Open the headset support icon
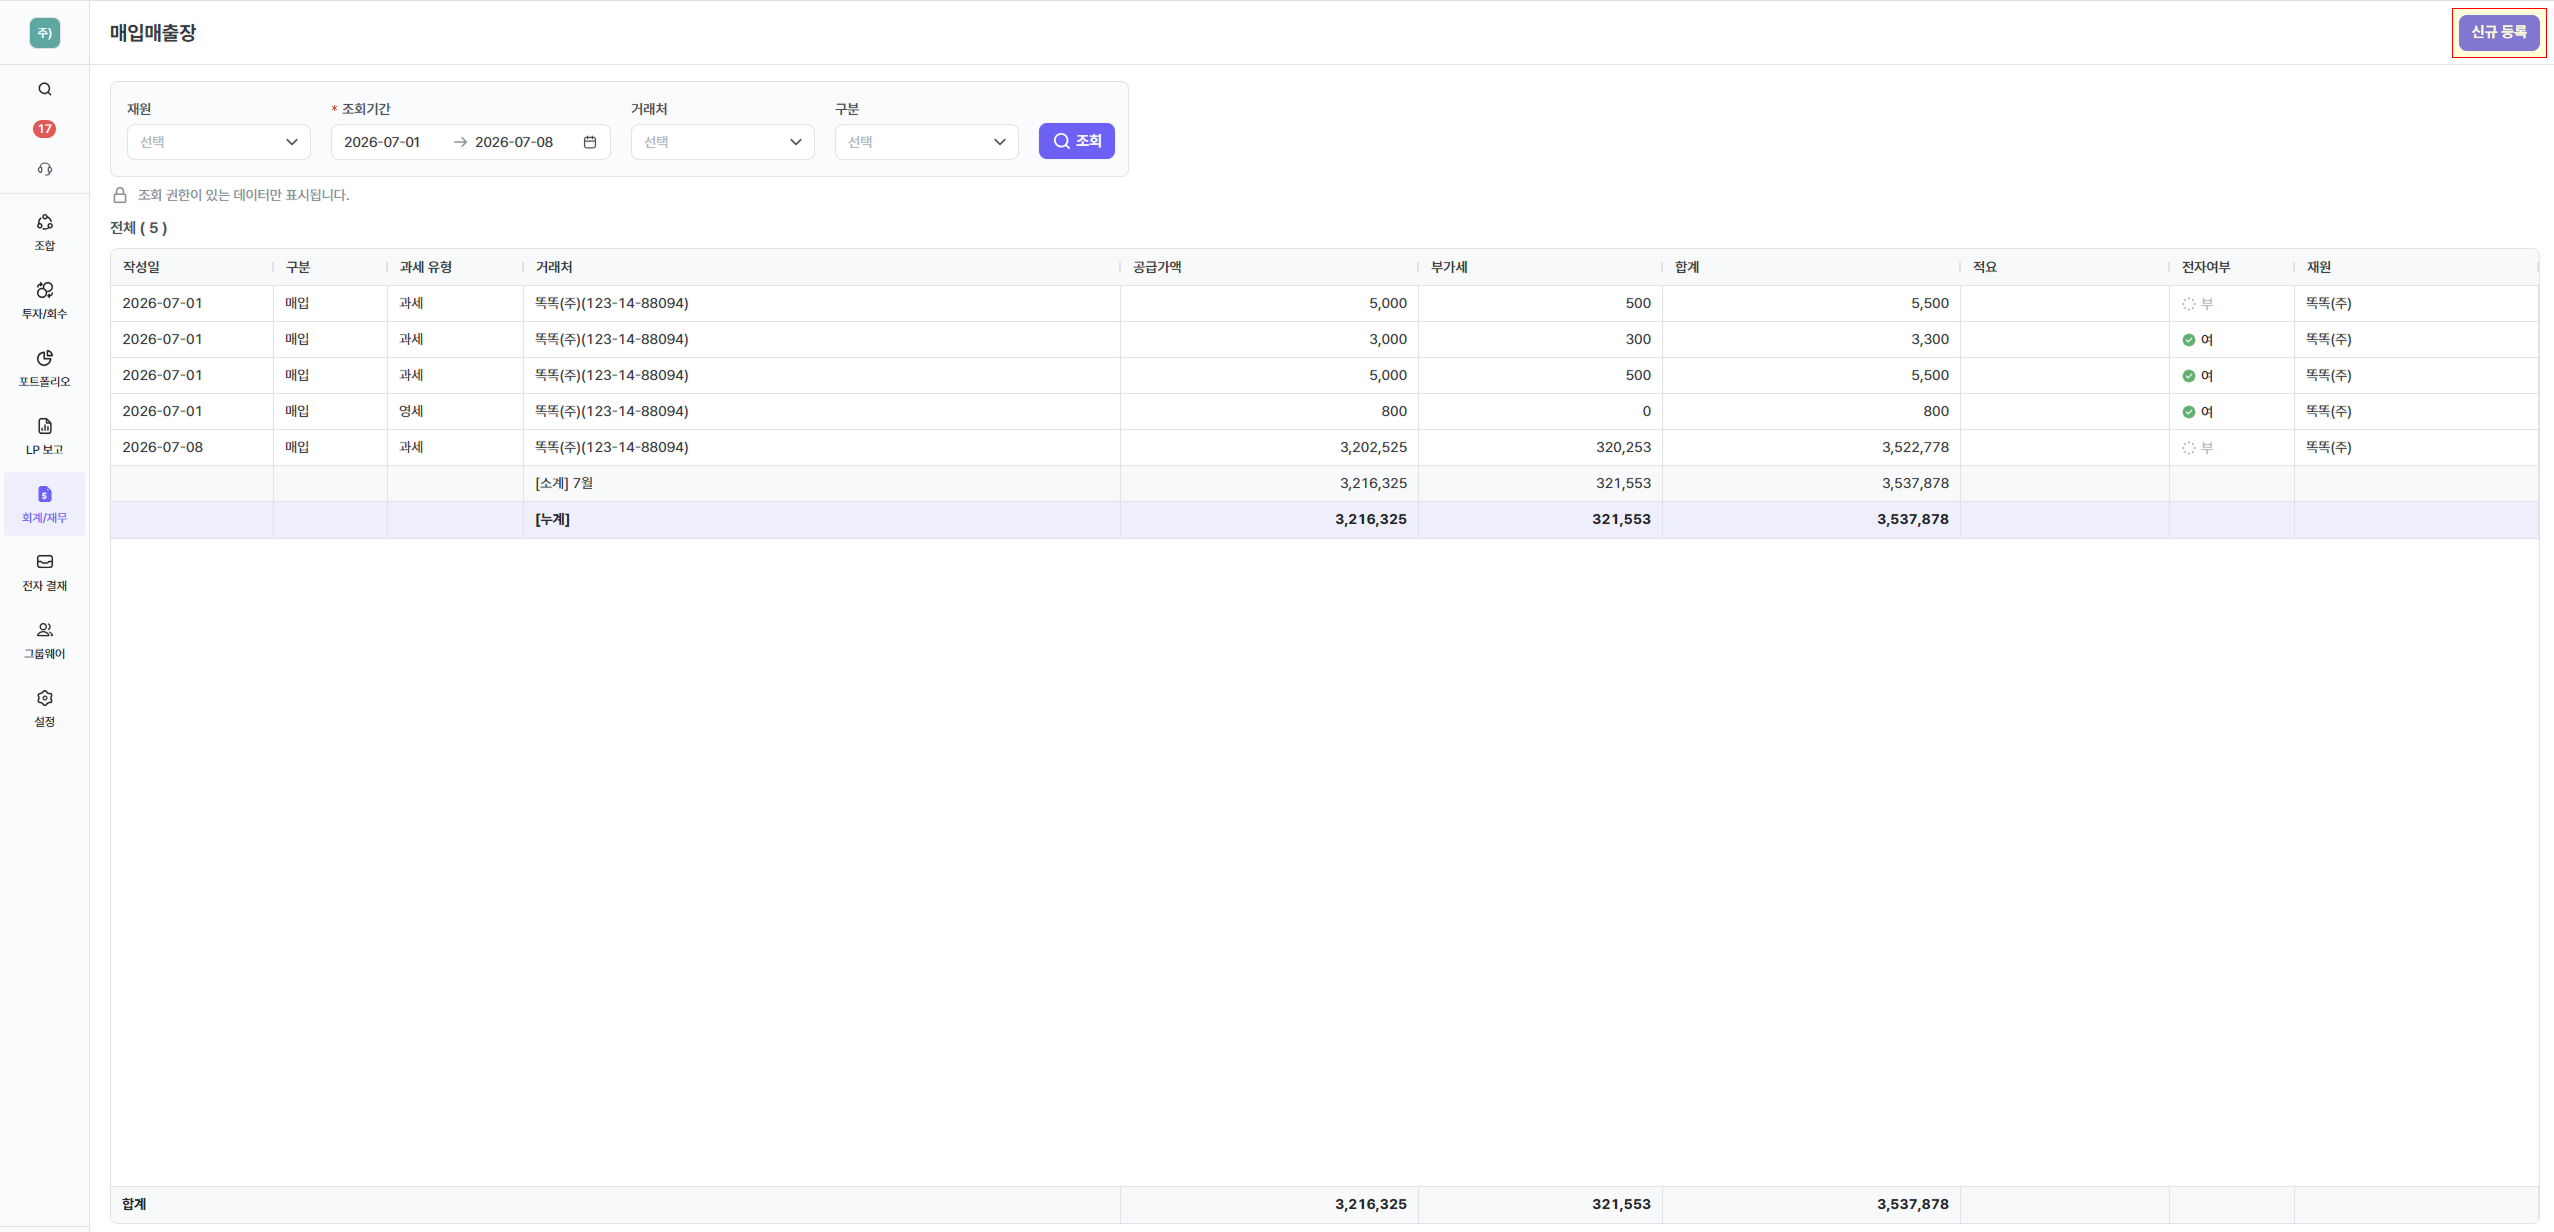 tap(45, 169)
